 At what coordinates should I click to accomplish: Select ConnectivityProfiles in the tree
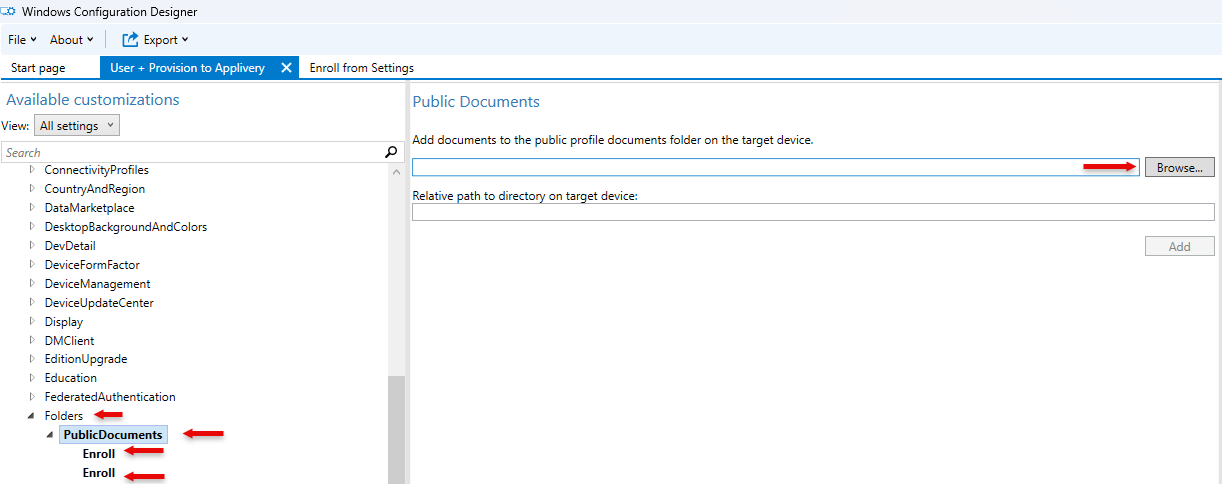pyautogui.click(x=96, y=170)
